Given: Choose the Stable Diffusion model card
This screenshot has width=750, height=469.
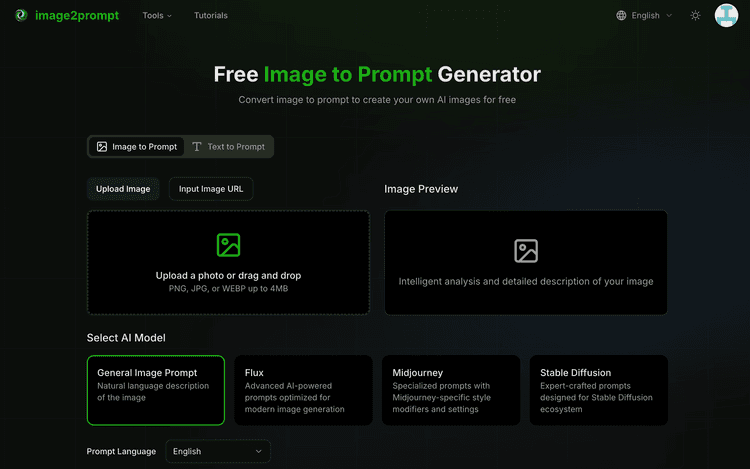Looking at the screenshot, I should pos(598,390).
